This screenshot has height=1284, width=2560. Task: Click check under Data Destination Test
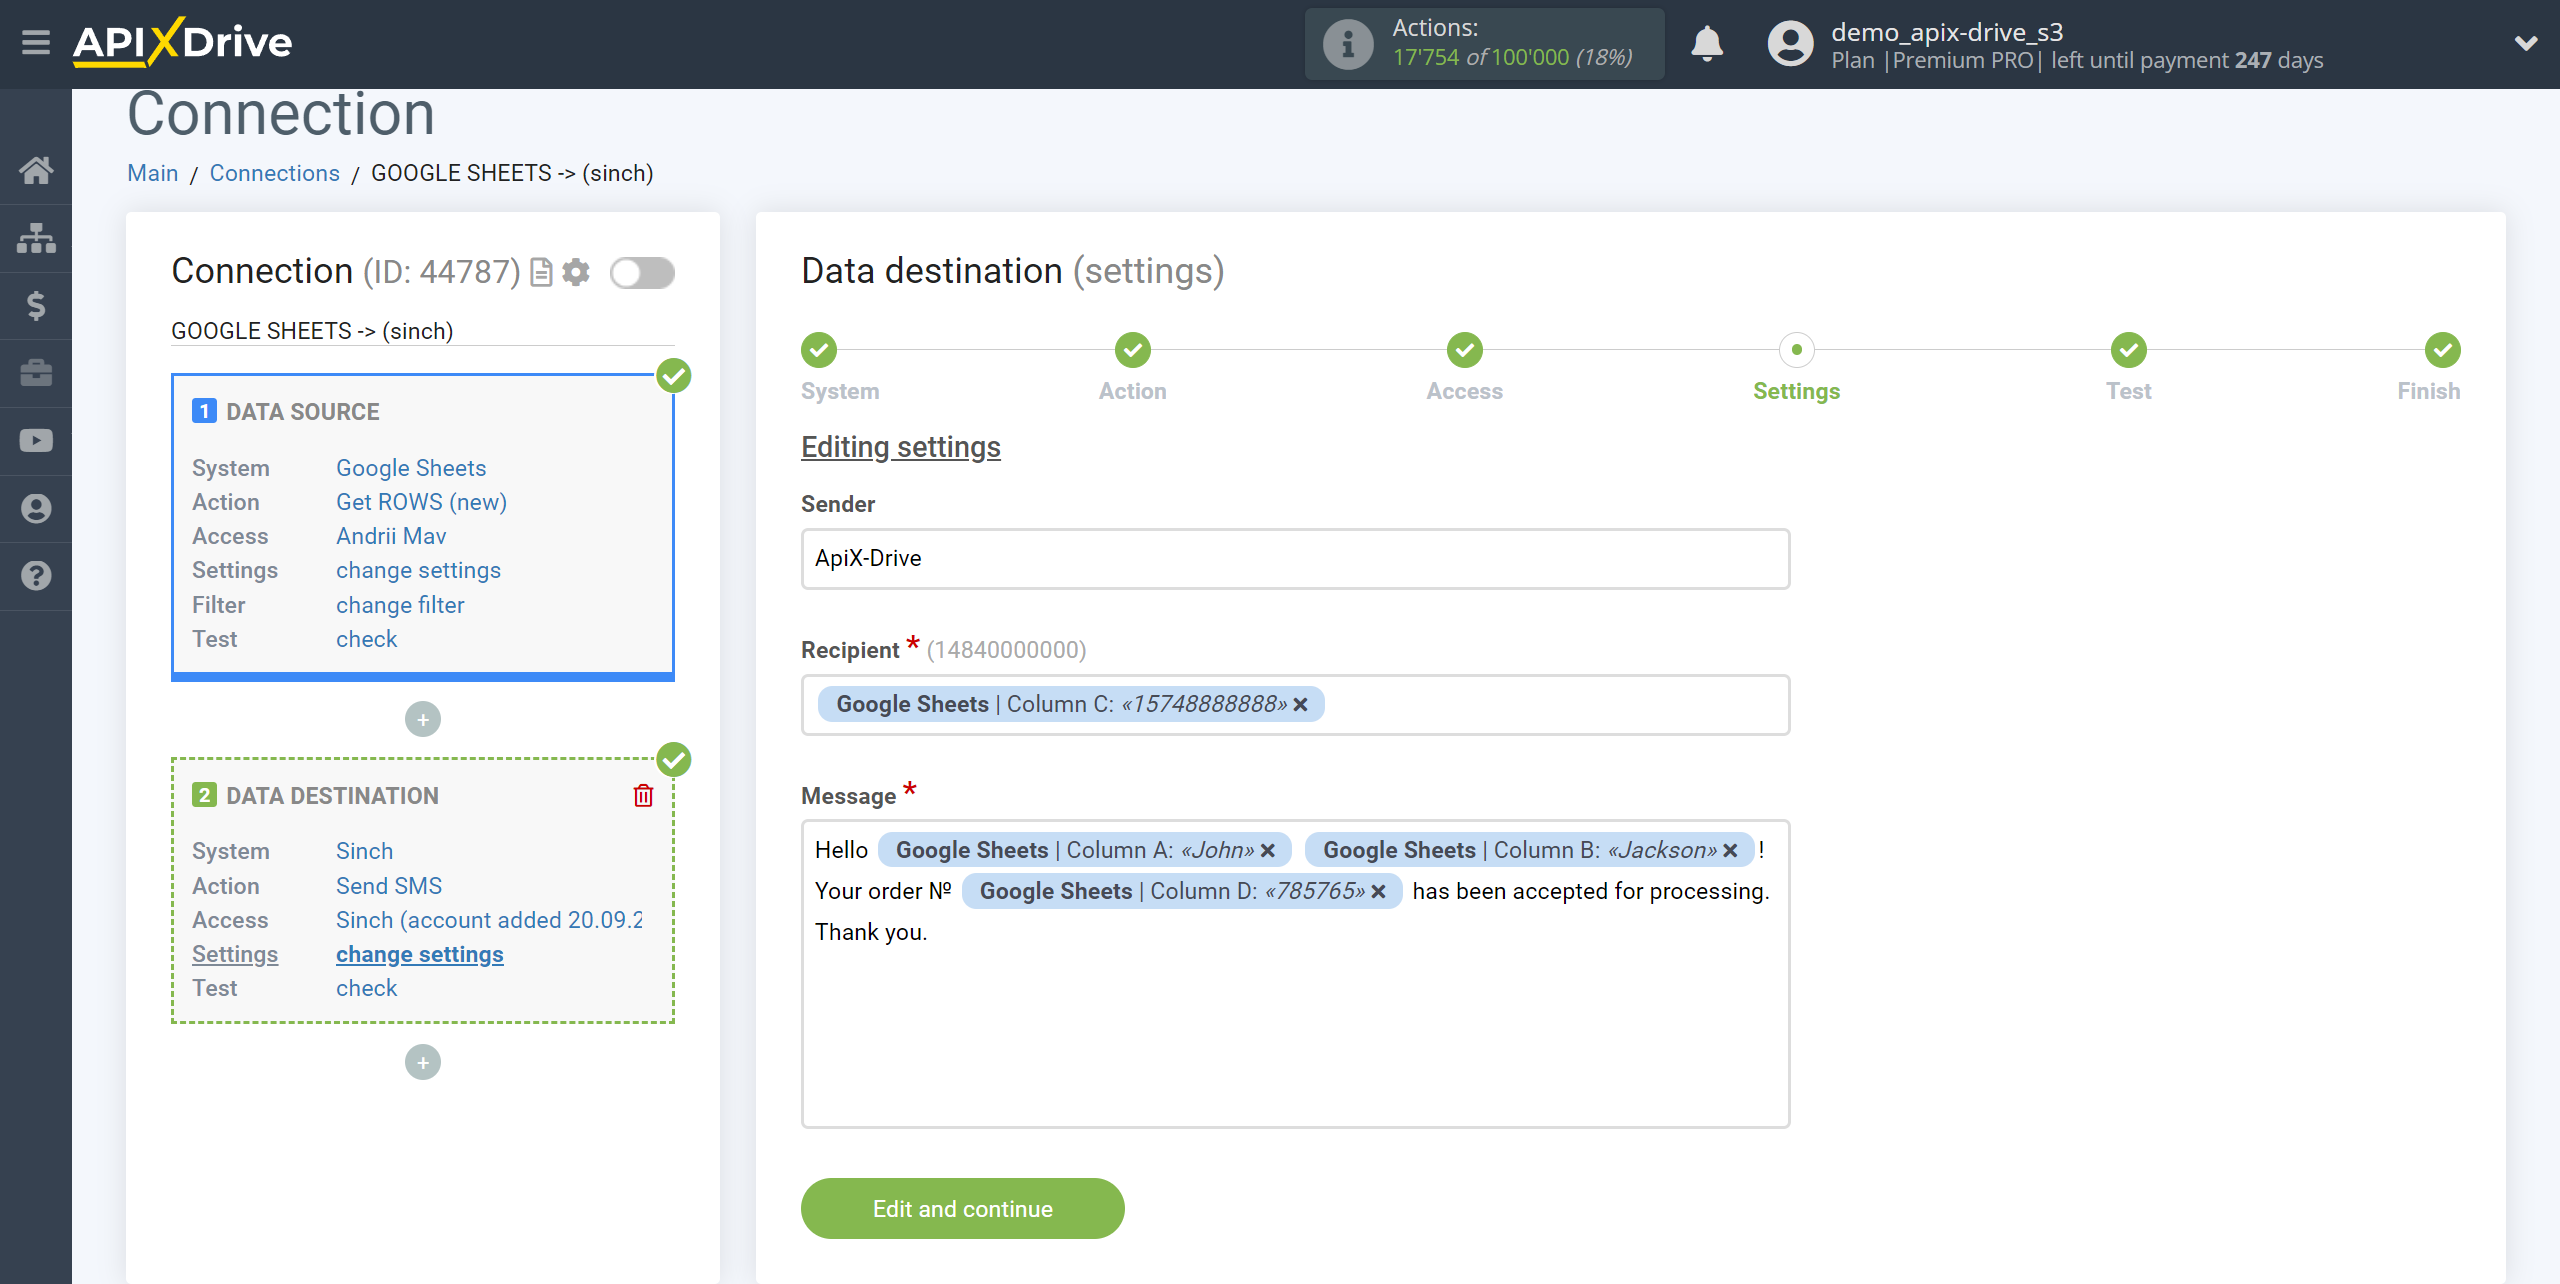pos(366,988)
